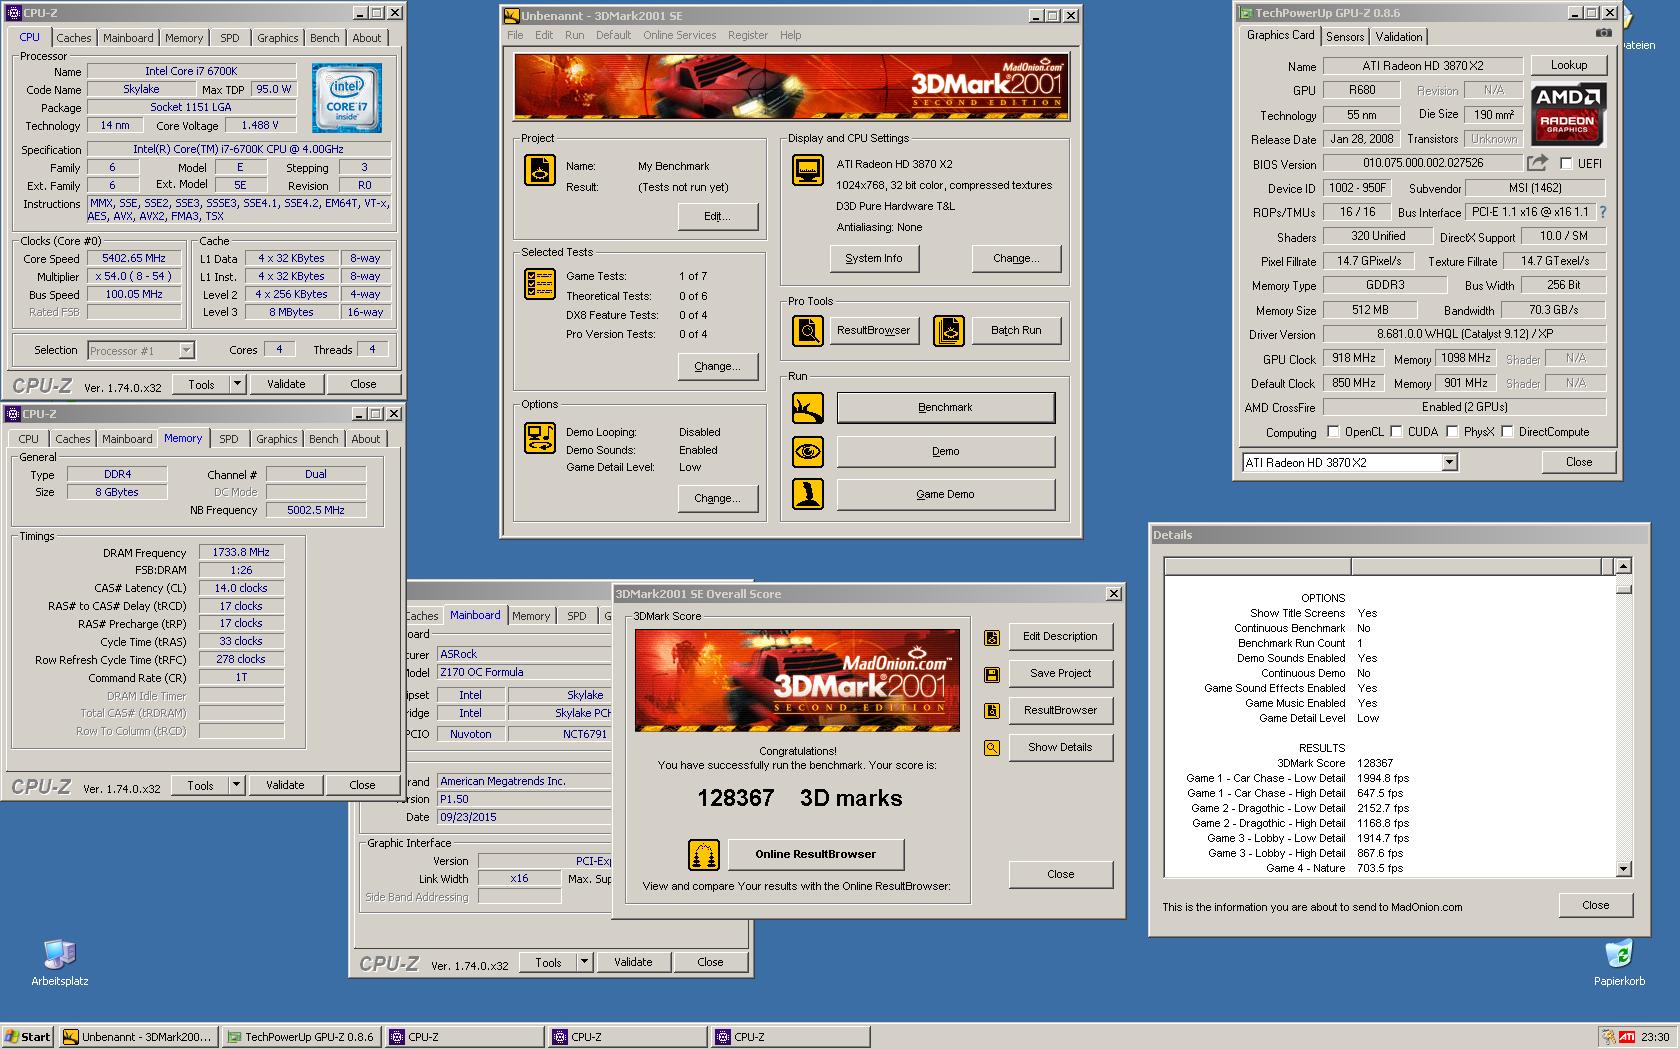Image resolution: width=1680 pixels, height=1050 pixels.
Task: Click the Display and CPU Settings monitor icon
Action: point(808,170)
